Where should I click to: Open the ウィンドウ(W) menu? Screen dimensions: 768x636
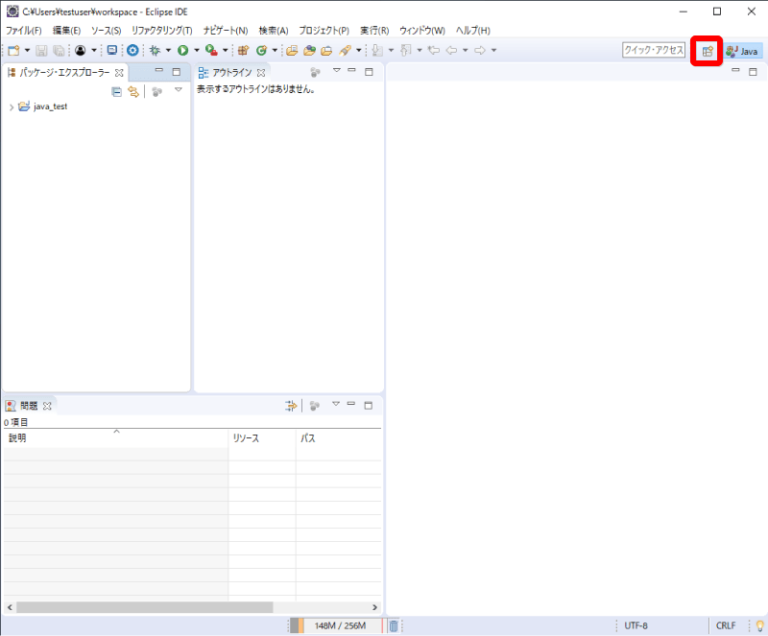(x=422, y=31)
